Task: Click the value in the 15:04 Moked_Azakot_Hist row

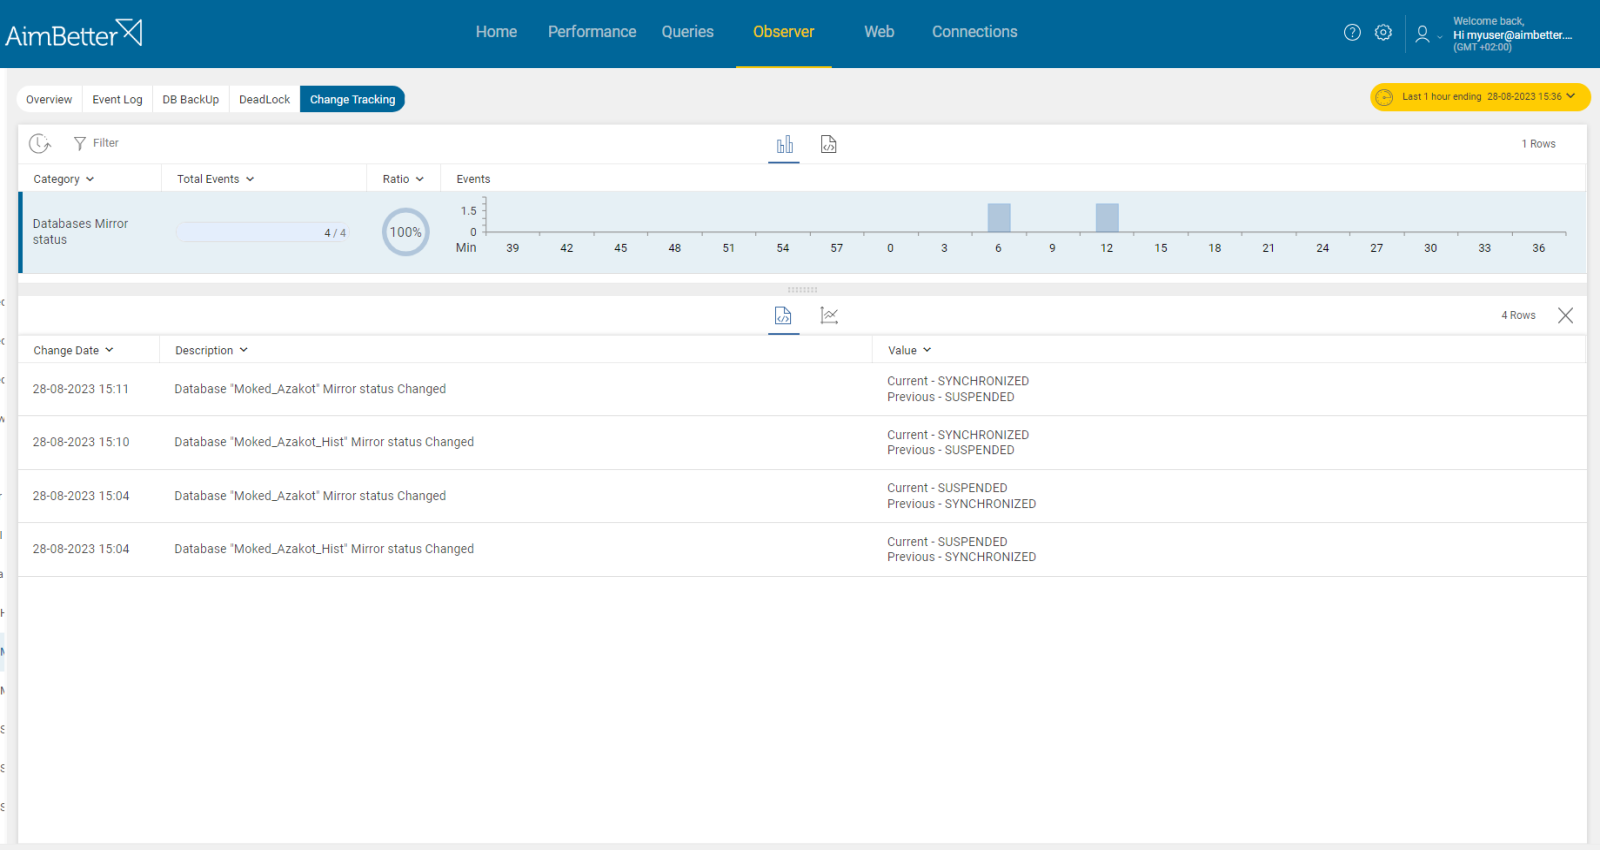Action: tap(962, 550)
